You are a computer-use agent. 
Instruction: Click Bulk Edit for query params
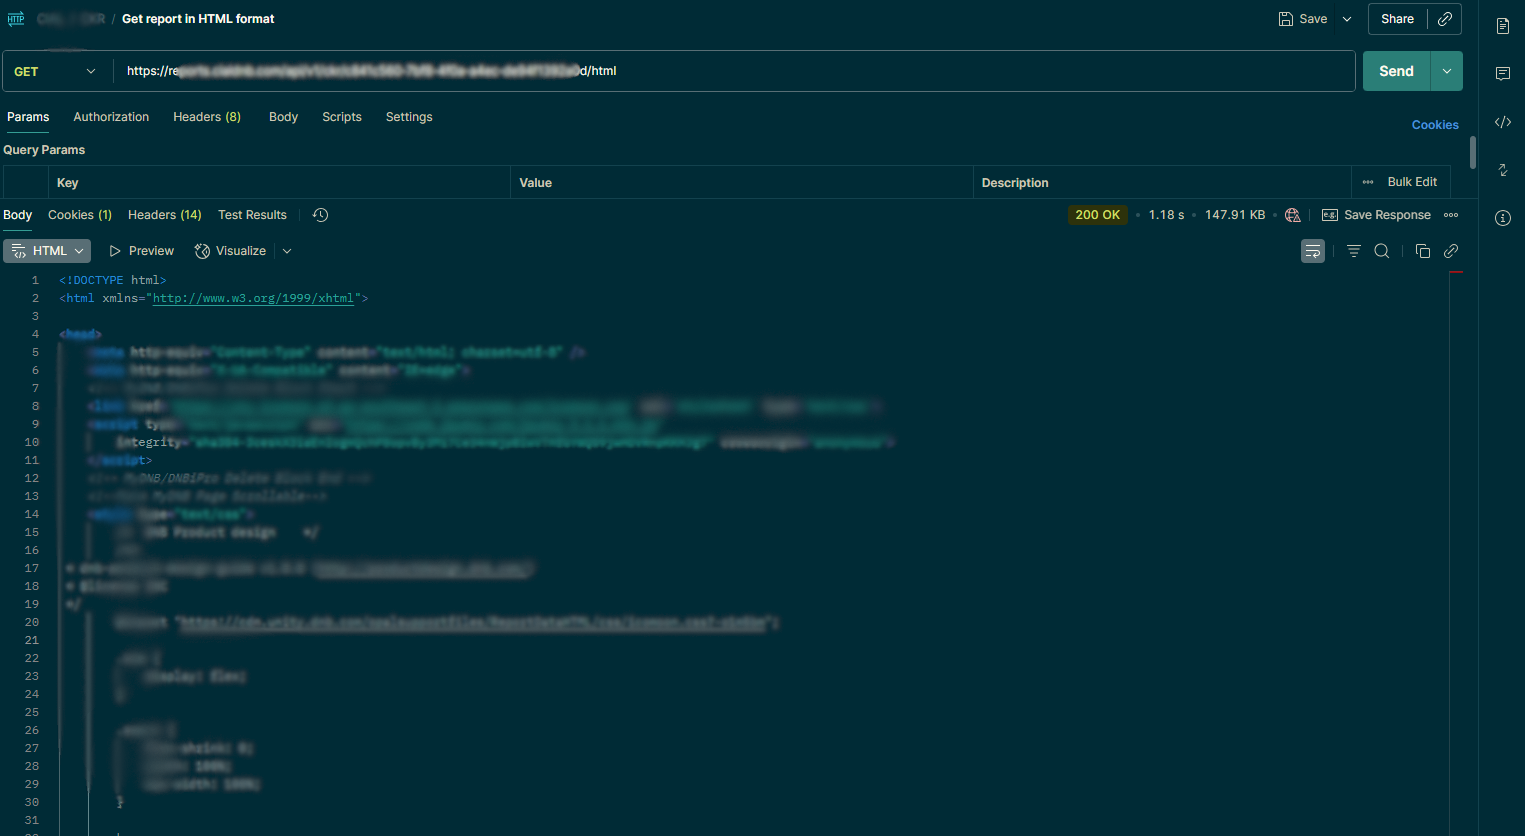[1412, 182]
